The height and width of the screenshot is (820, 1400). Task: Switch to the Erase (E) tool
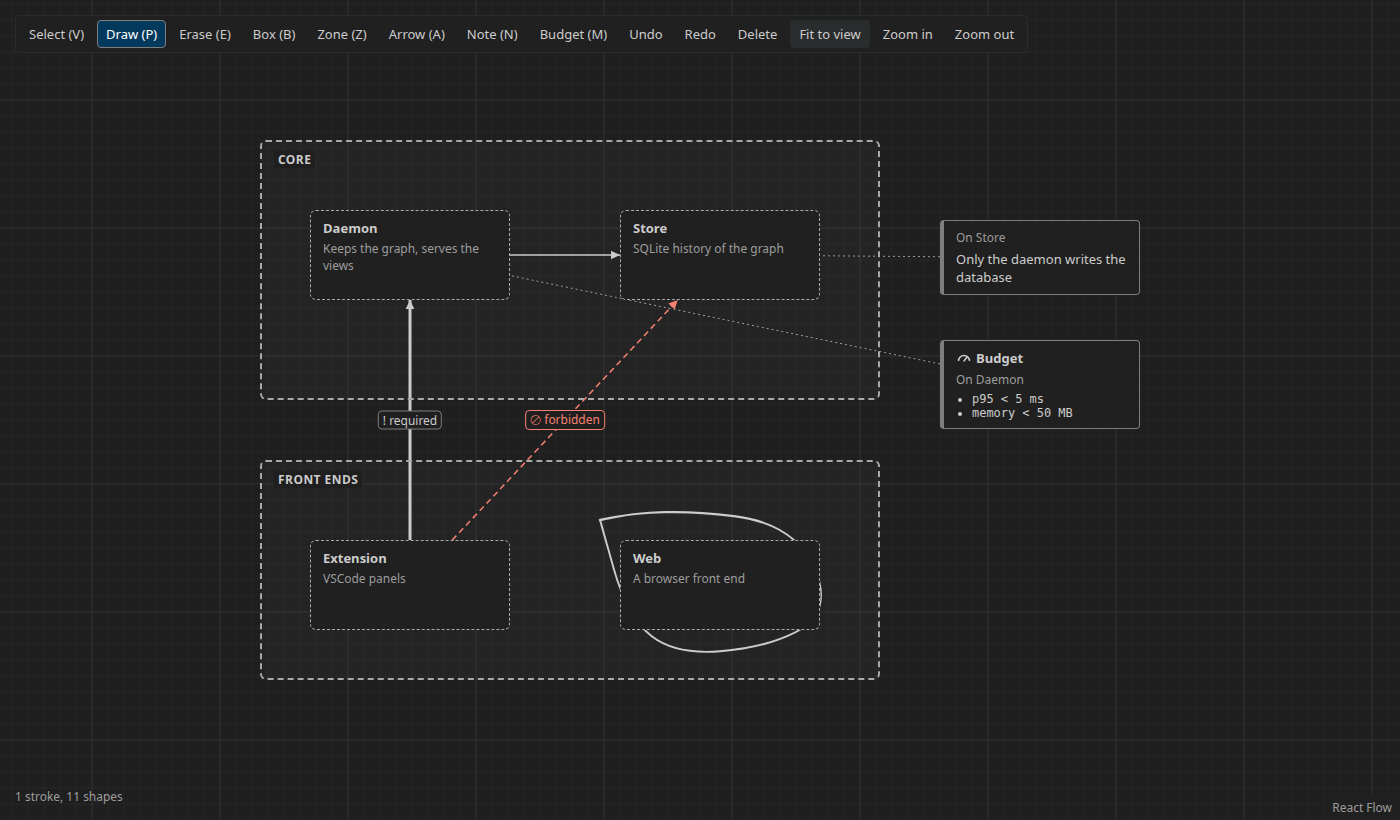tap(205, 34)
